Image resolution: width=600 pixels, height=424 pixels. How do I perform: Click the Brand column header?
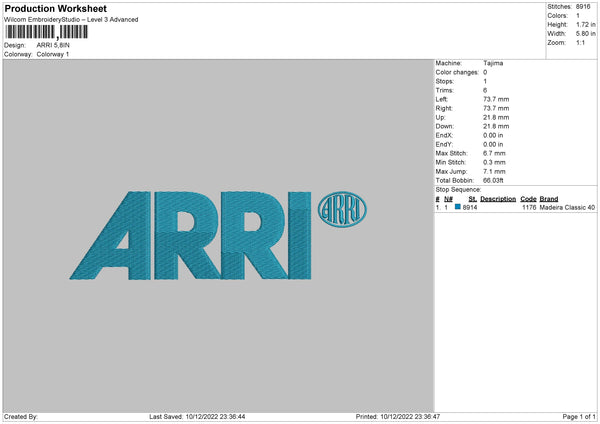pos(549,199)
